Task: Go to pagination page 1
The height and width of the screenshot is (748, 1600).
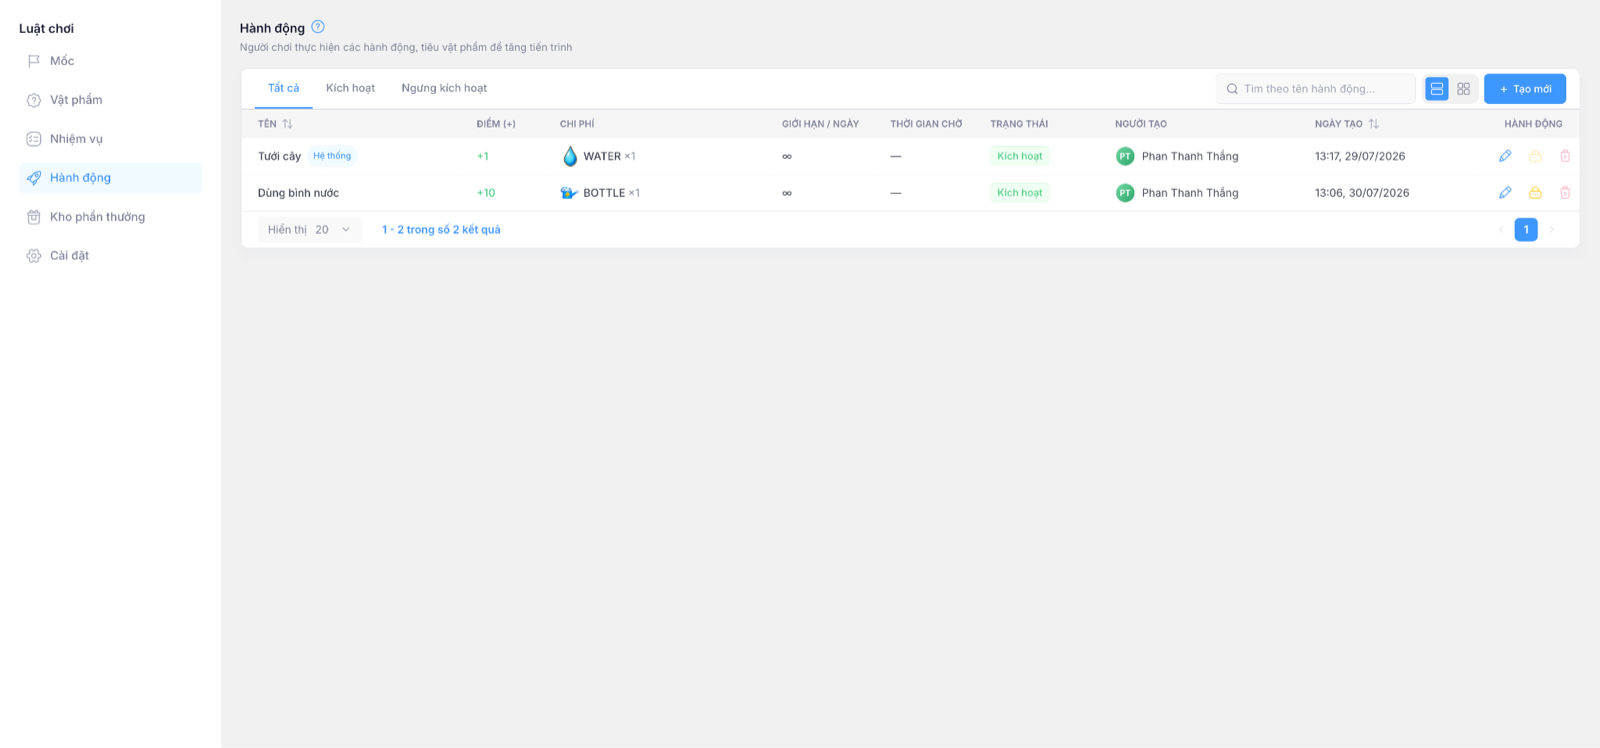Action: click(1526, 230)
